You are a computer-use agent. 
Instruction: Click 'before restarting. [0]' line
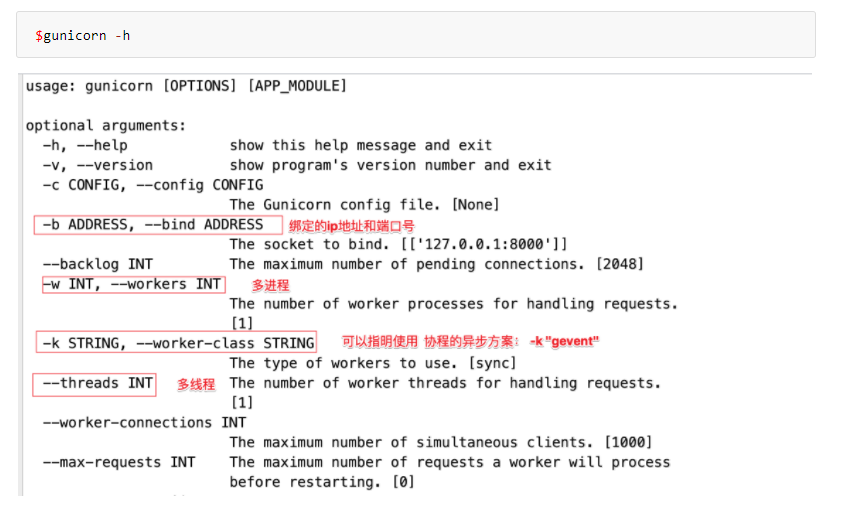tap(322, 482)
